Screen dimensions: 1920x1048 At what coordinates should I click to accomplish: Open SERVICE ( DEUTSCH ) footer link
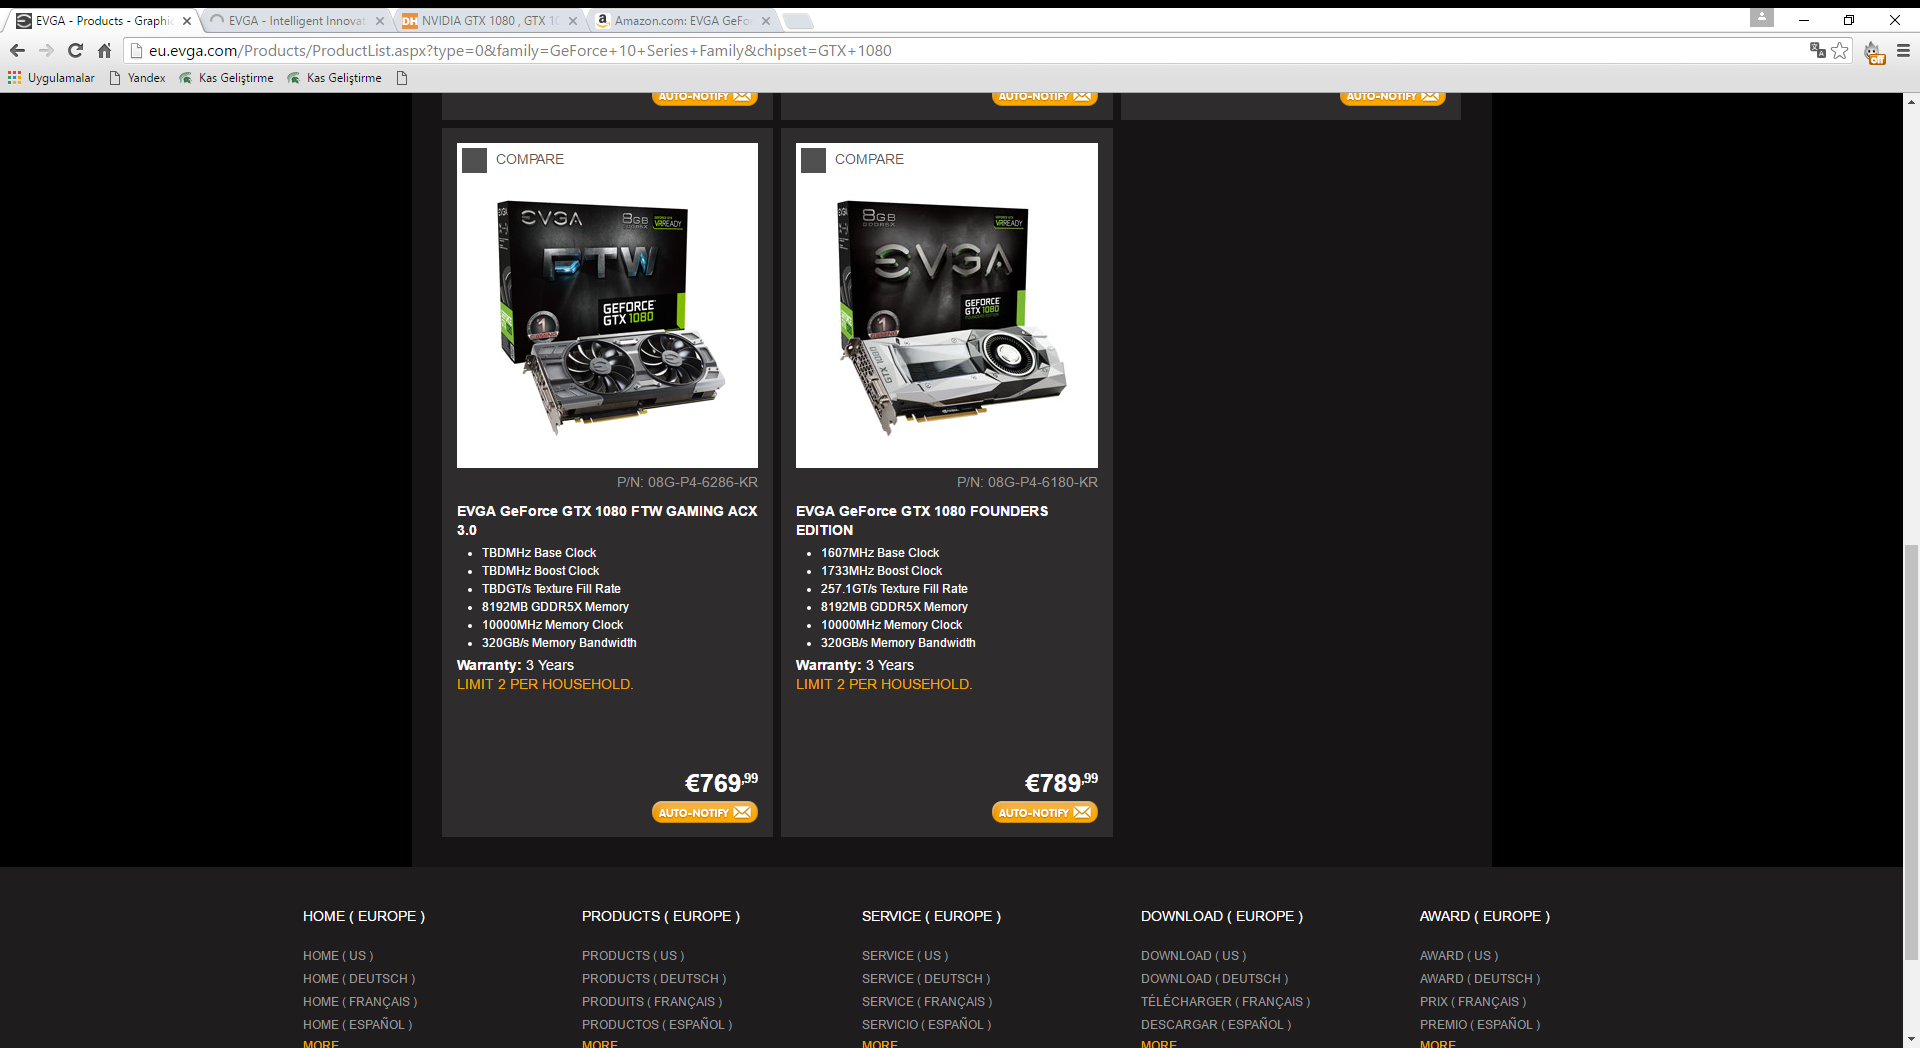tap(926, 979)
